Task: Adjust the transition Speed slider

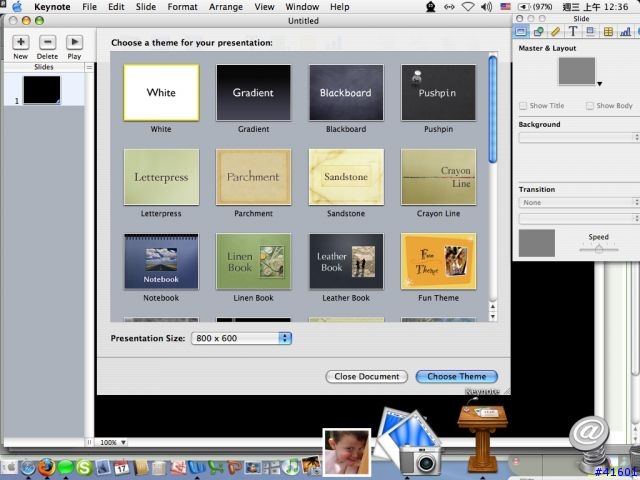Action: [599, 249]
